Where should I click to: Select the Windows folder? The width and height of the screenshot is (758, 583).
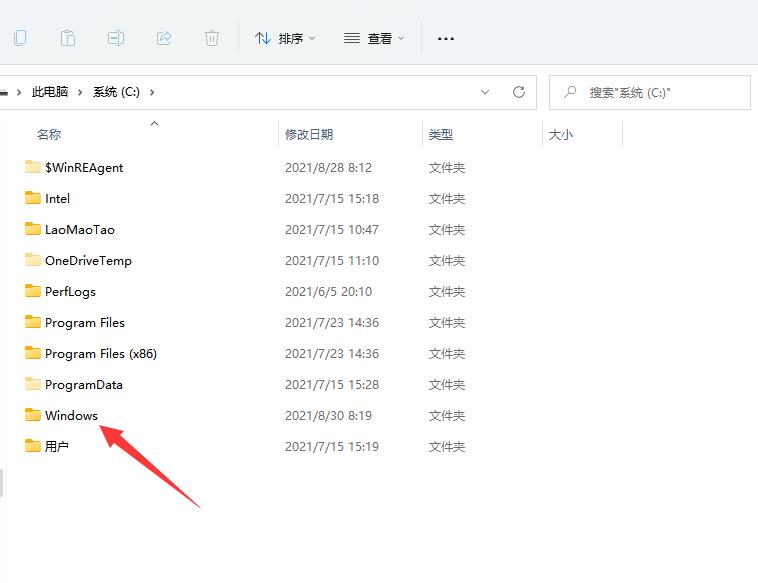71,416
